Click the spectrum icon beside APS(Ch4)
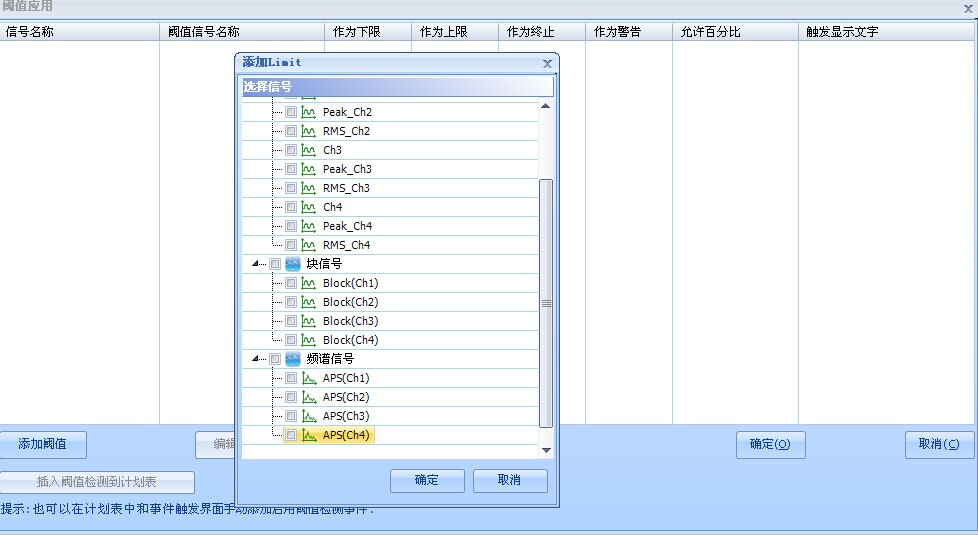 point(309,435)
